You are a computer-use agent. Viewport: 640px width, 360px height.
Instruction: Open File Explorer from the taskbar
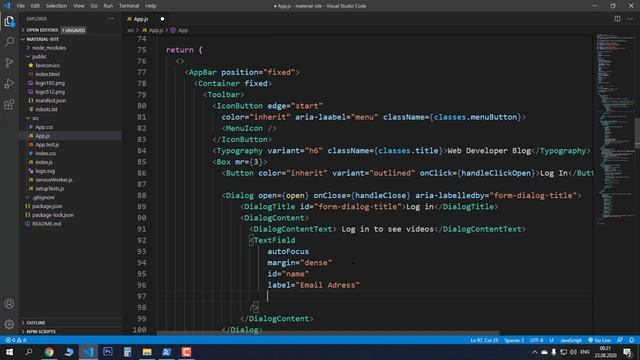click(x=147, y=352)
